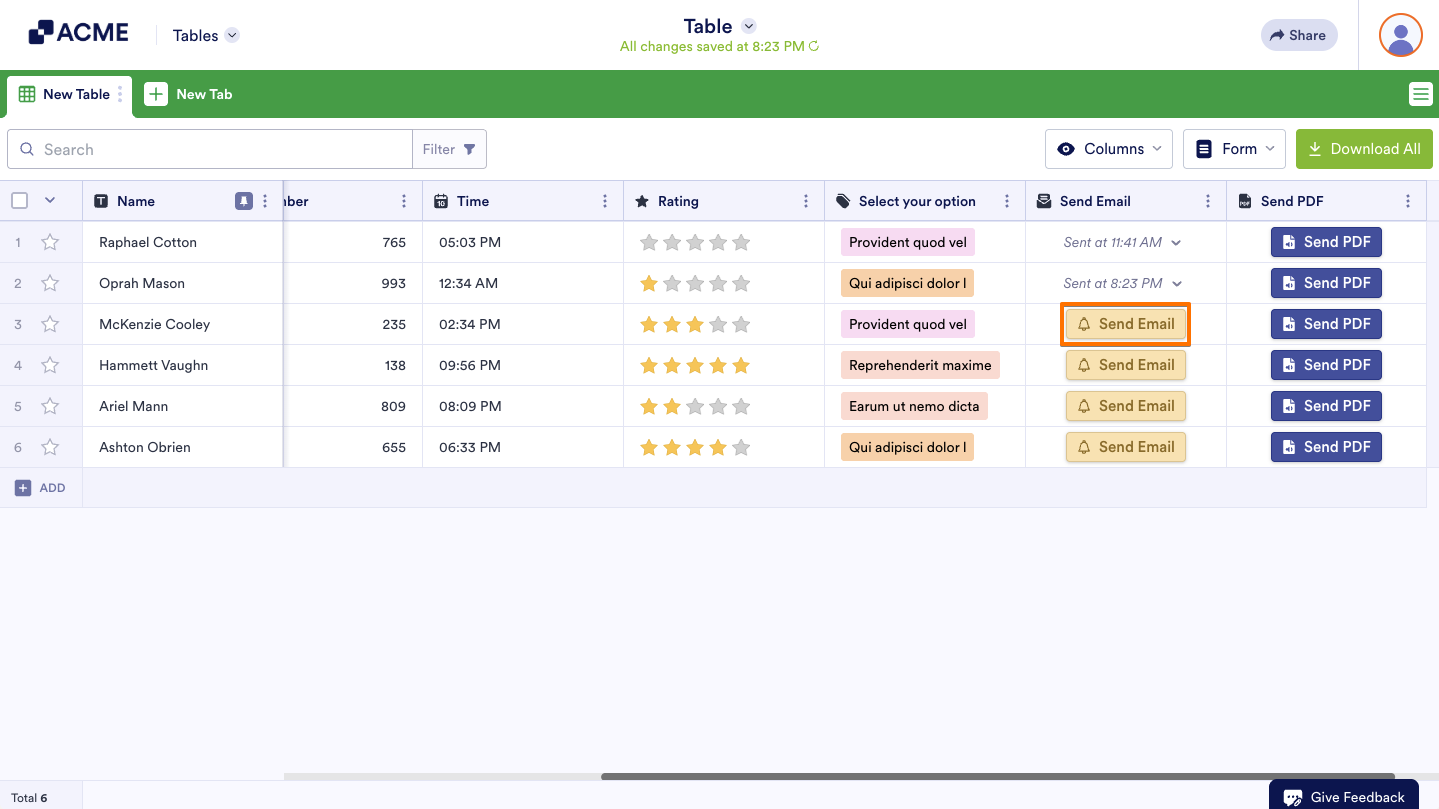Click the New Tab label
Screen dimensions: 1439x809
click(x=204, y=94)
